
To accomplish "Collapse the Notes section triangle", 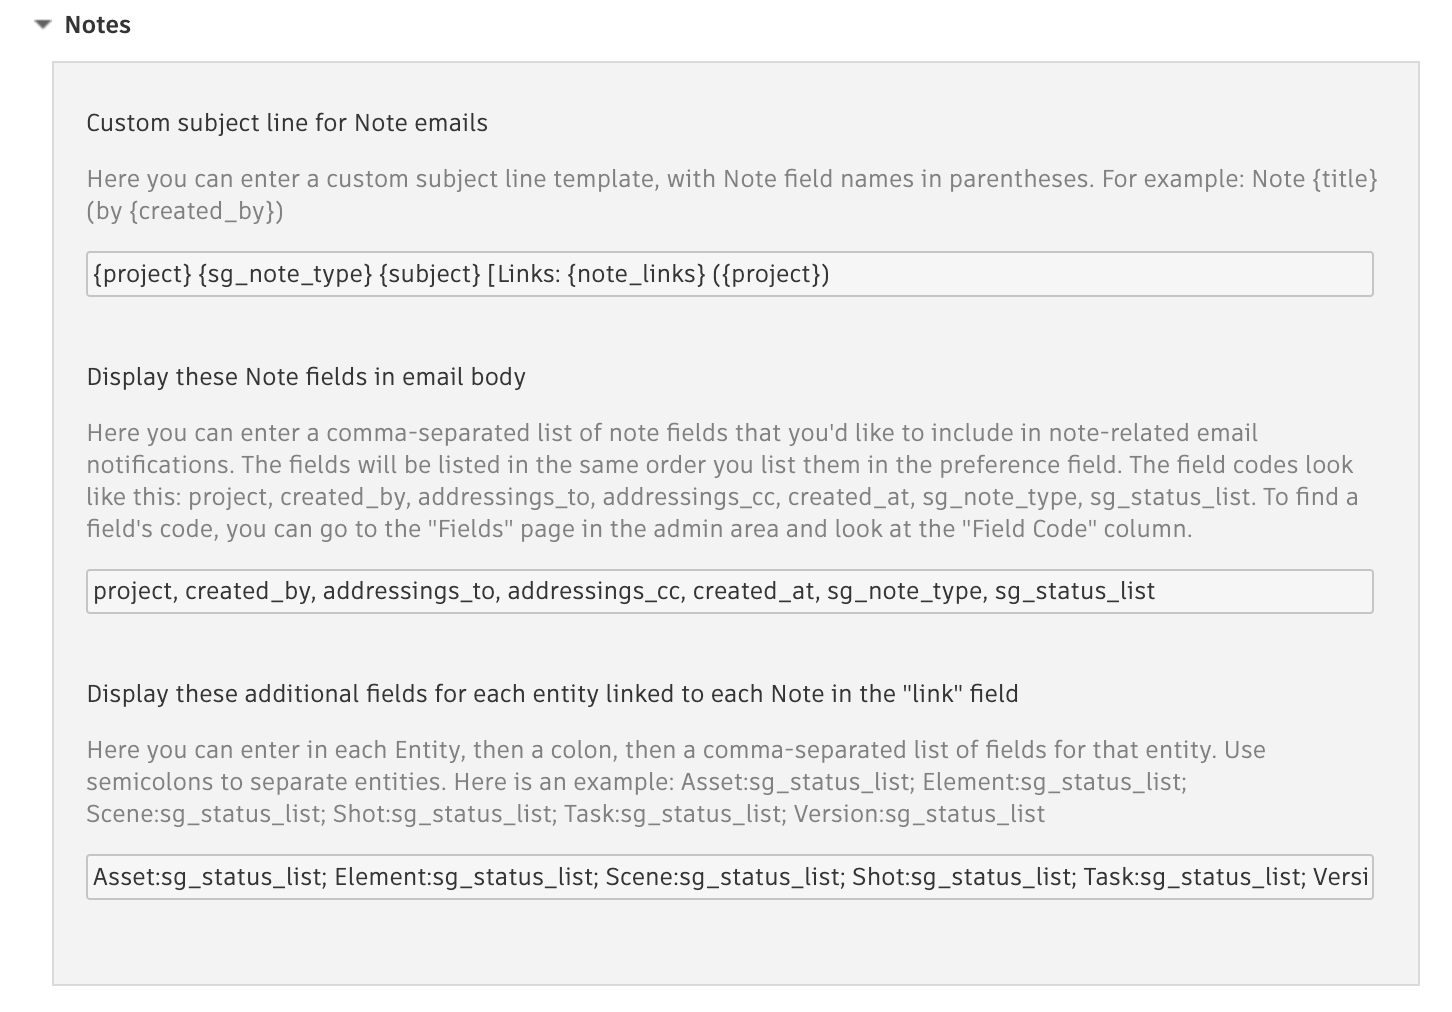I will point(42,25).
